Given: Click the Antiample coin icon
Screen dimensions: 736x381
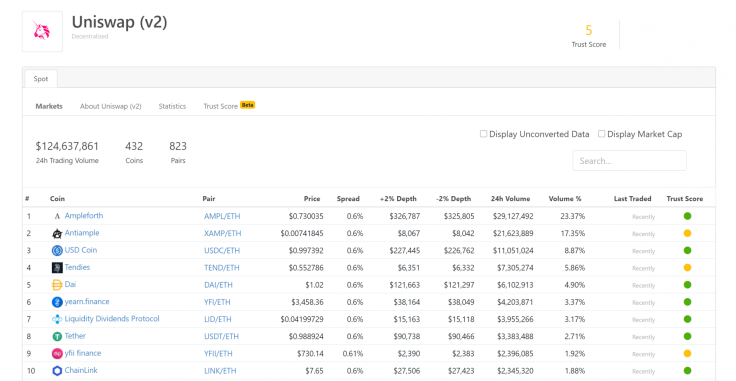Looking at the screenshot, I should (57, 234).
